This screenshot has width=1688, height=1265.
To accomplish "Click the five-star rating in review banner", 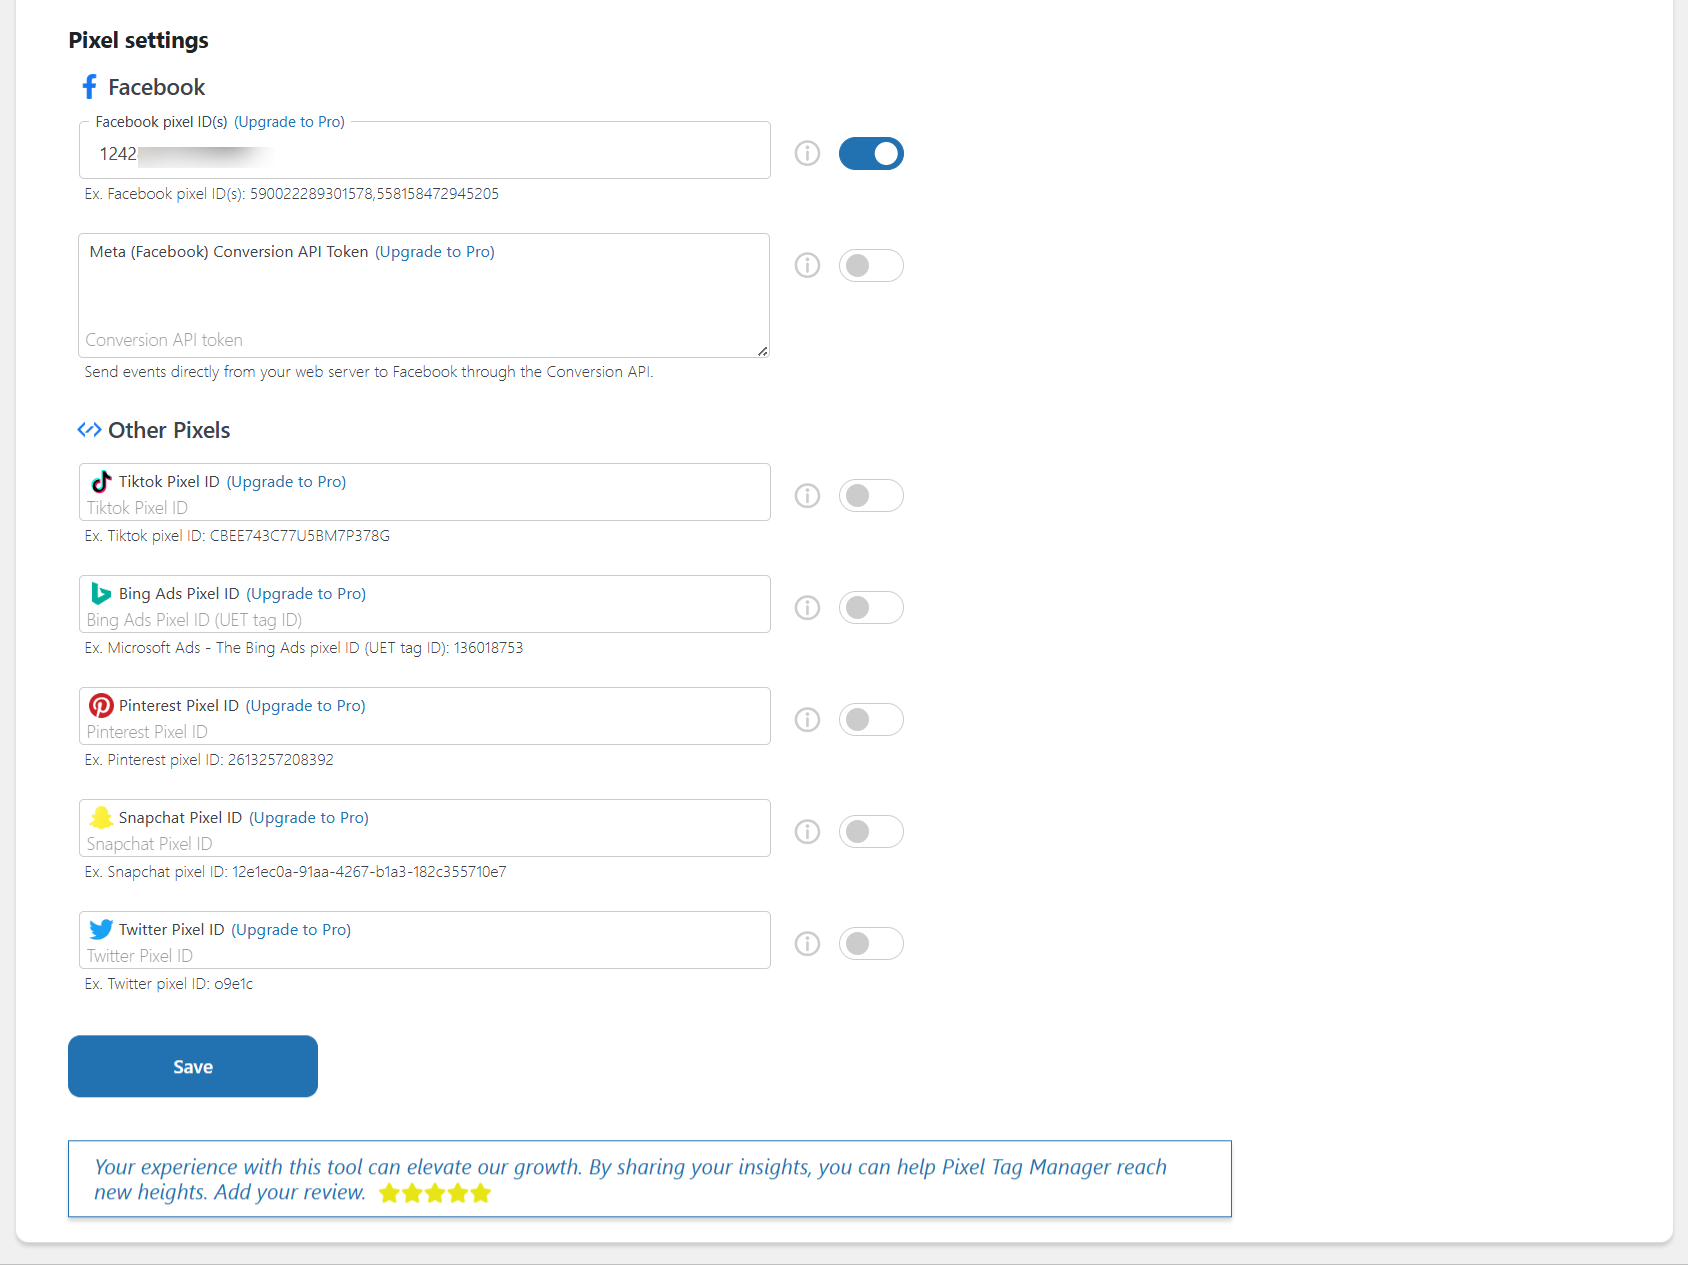I will [435, 1192].
